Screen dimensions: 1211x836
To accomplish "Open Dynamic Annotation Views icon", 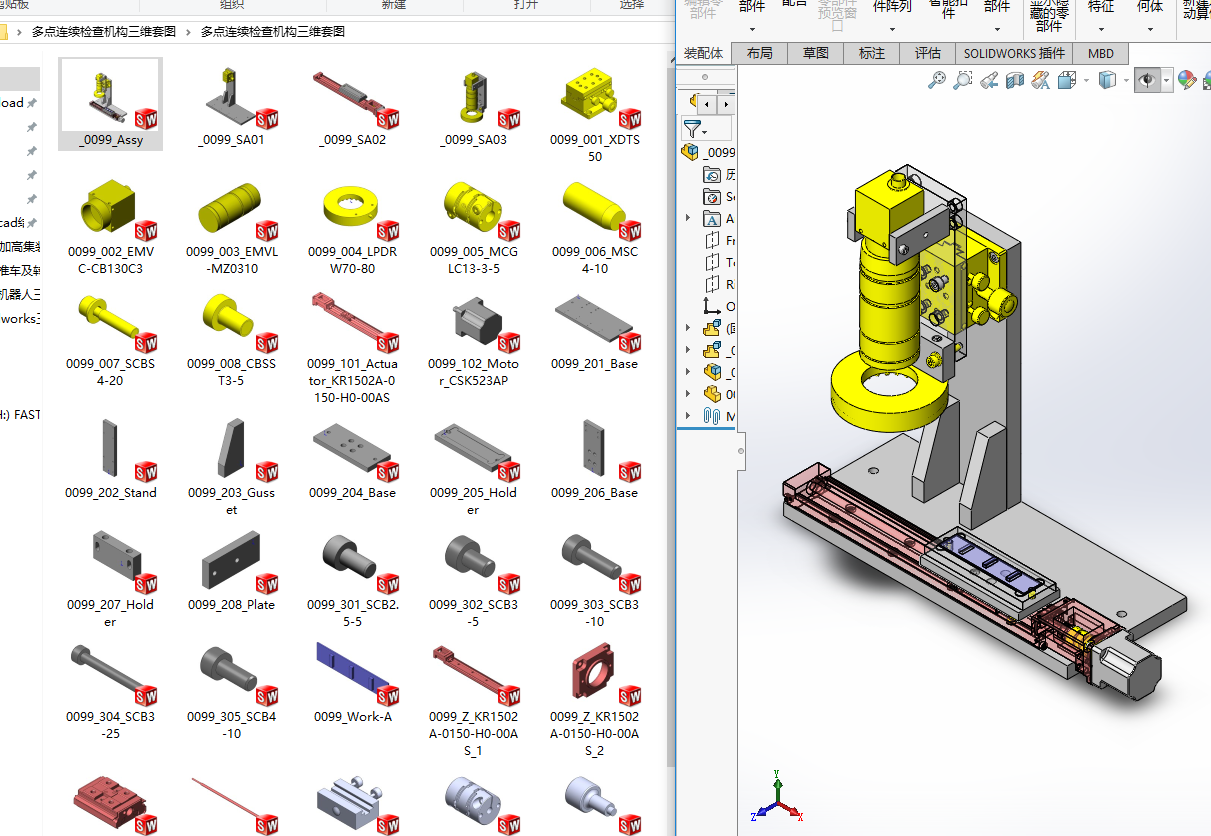I will [1041, 81].
